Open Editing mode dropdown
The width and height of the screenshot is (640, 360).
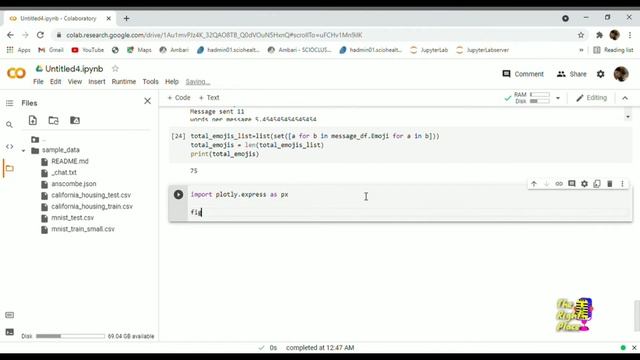(x=591, y=98)
